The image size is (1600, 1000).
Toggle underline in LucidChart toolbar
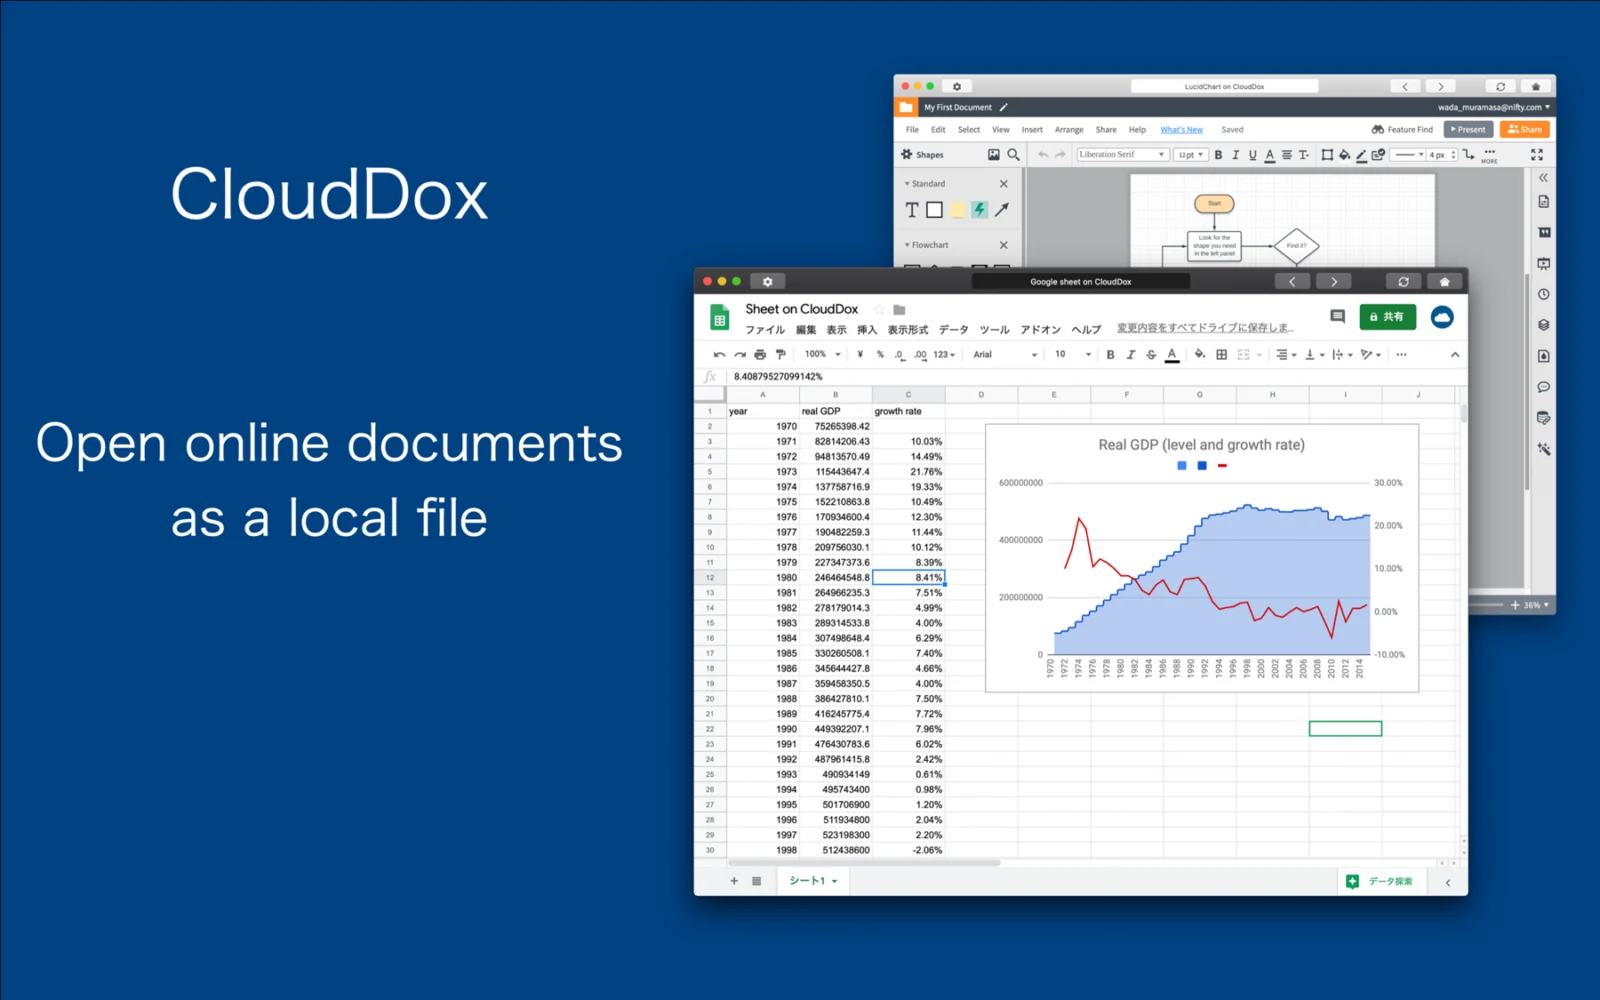tap(1252, 155)
